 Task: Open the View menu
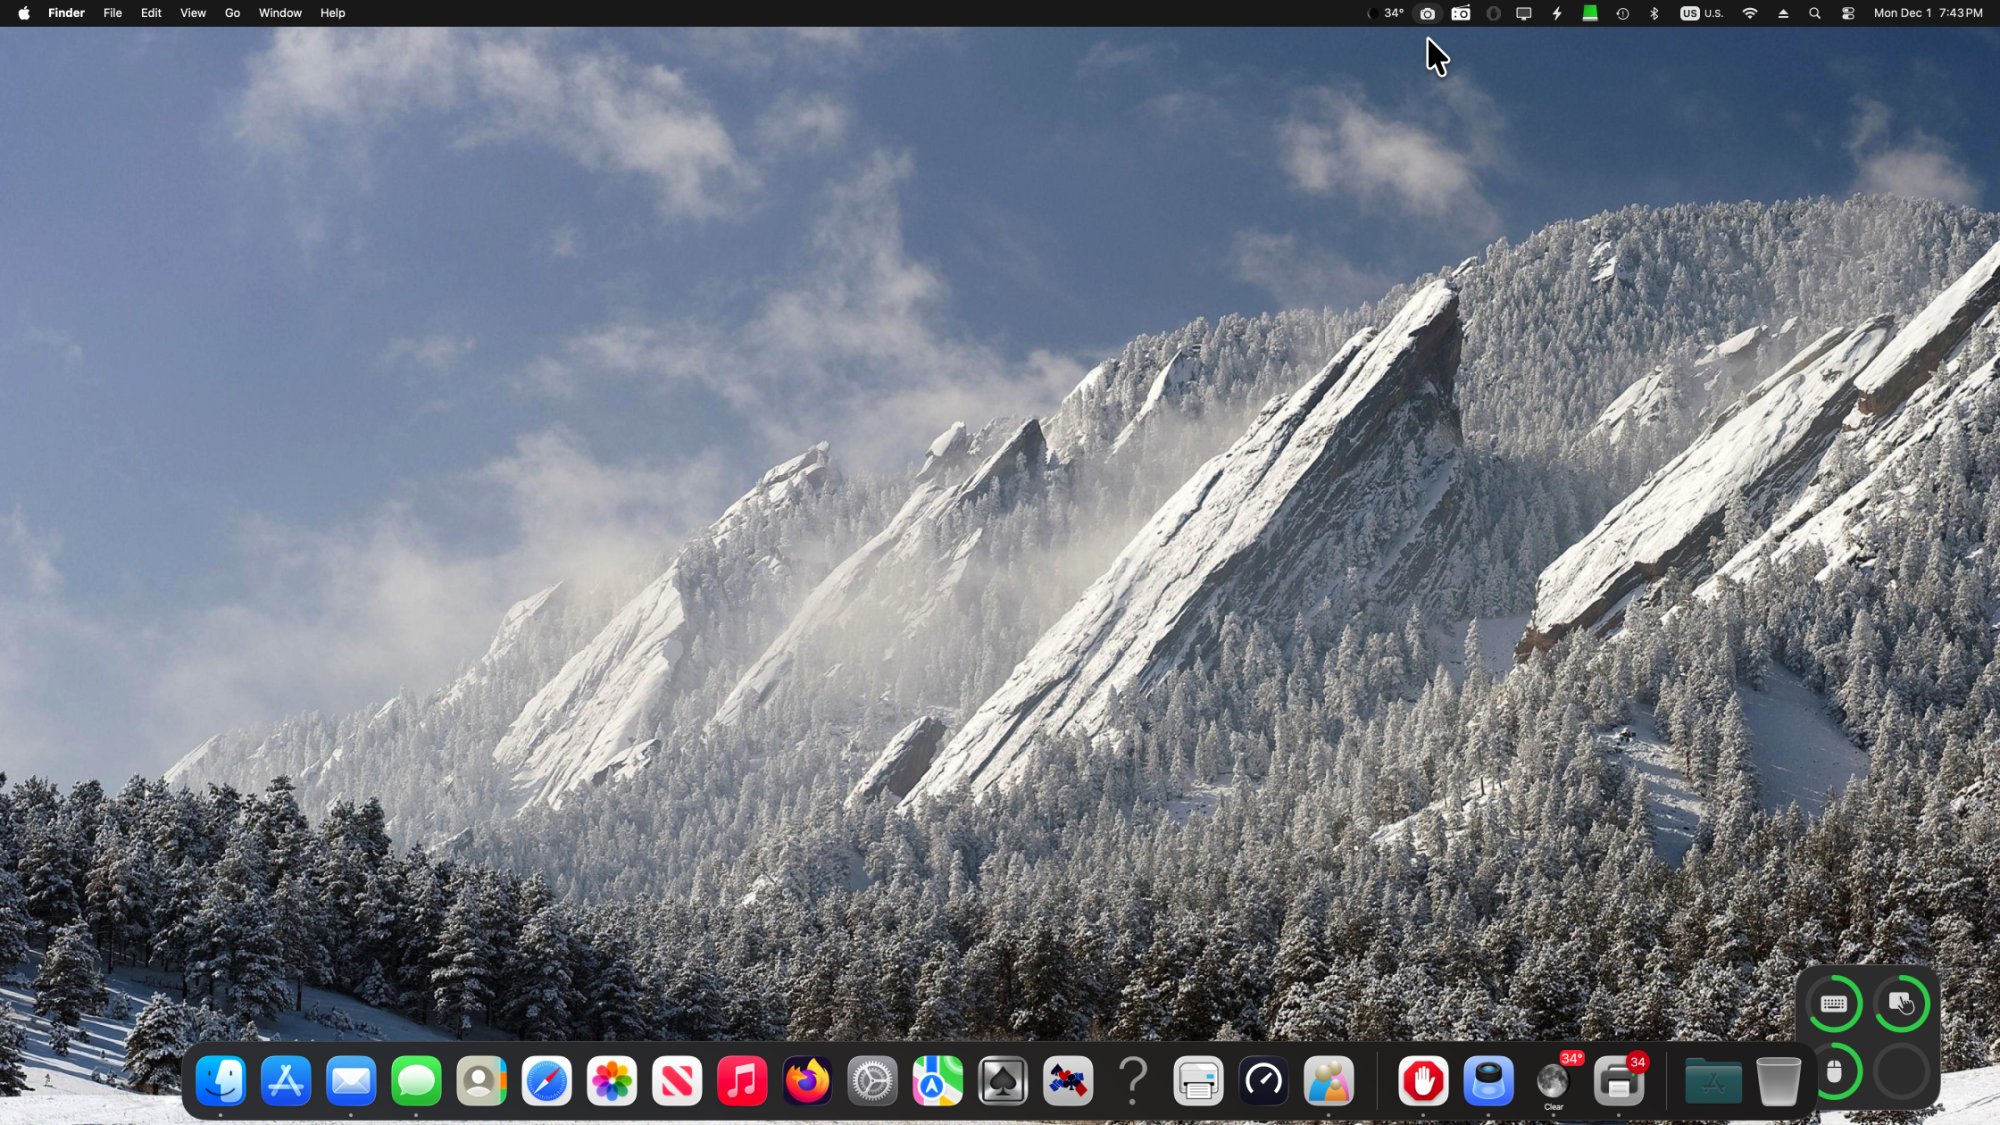192,13
